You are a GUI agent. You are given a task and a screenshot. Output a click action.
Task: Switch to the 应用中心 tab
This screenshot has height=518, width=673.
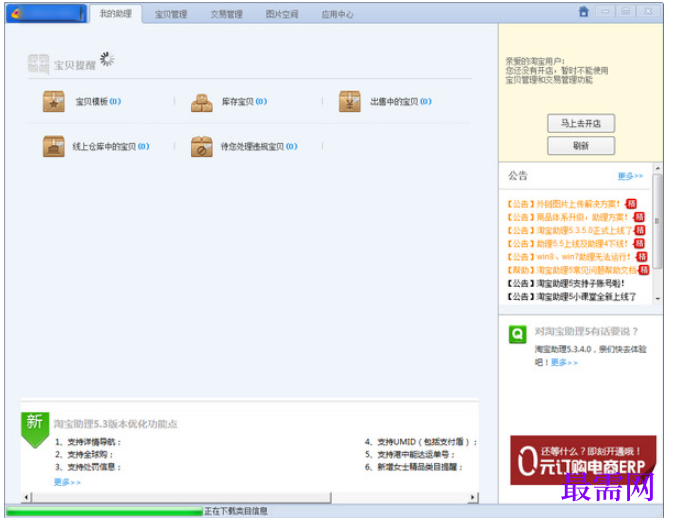338,14
